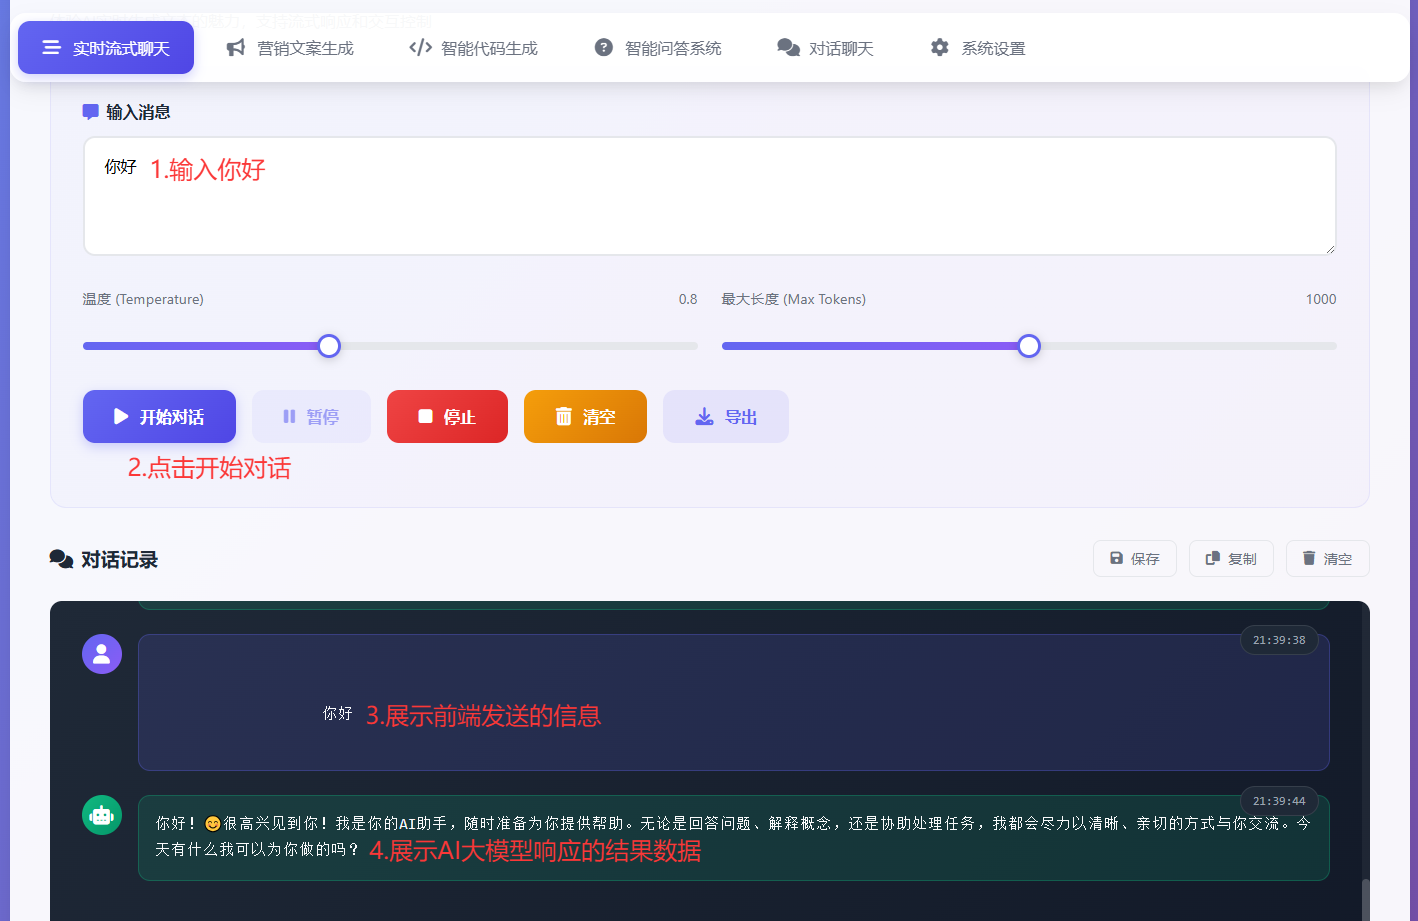
Task: Click the message icon next to 输入消息
Action: 90,112
